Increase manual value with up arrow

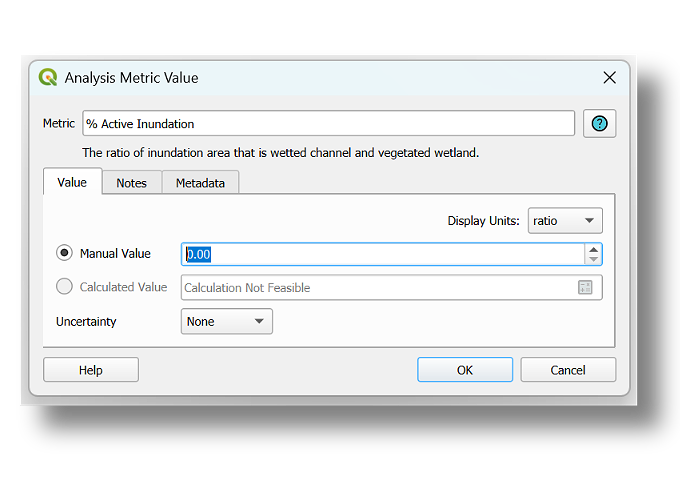click(593, 249)
